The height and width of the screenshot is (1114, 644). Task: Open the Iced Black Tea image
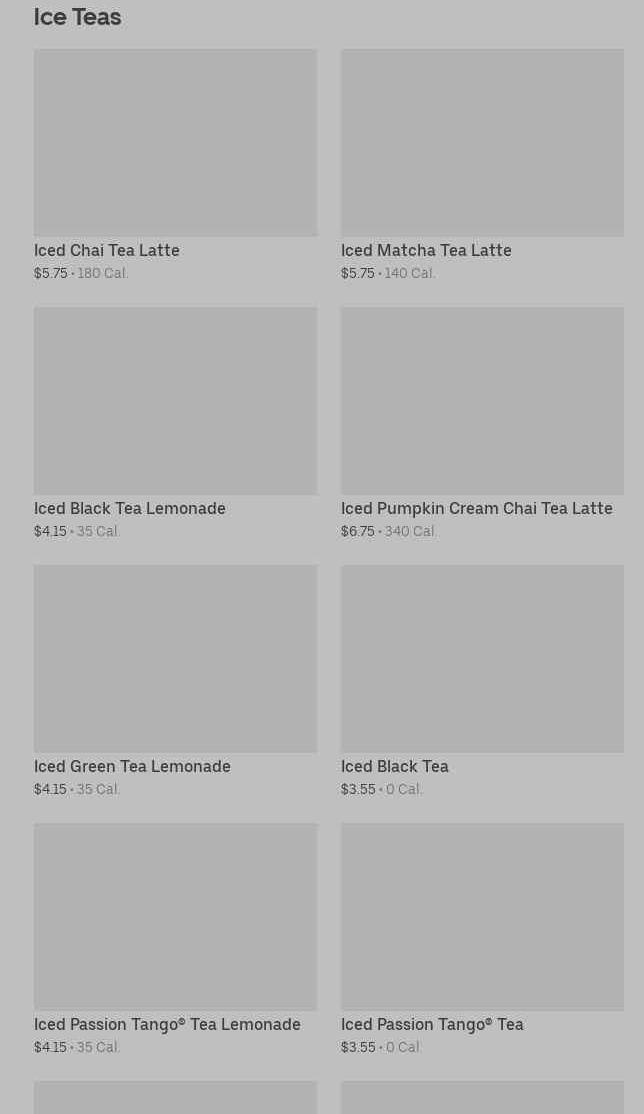click(x=483, y=659)
